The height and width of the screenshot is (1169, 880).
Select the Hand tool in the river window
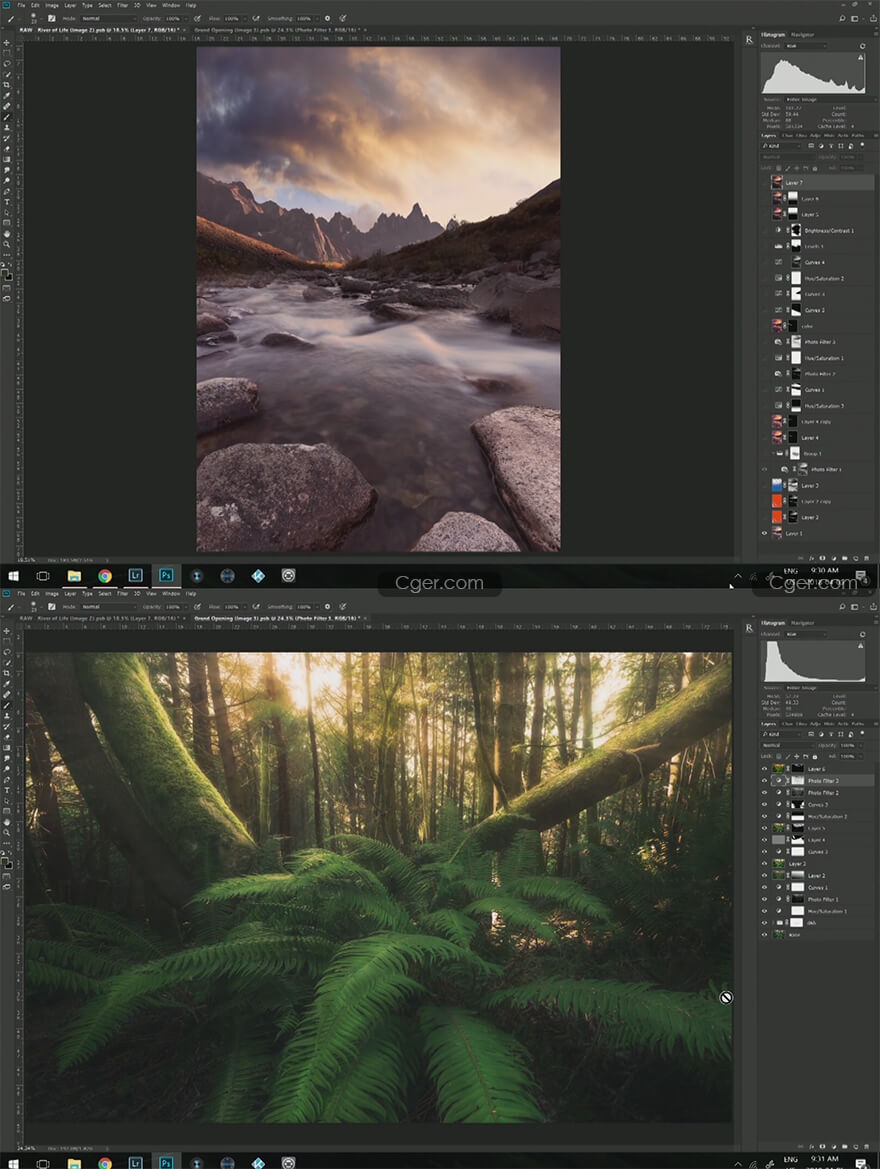tap(7, 233)
